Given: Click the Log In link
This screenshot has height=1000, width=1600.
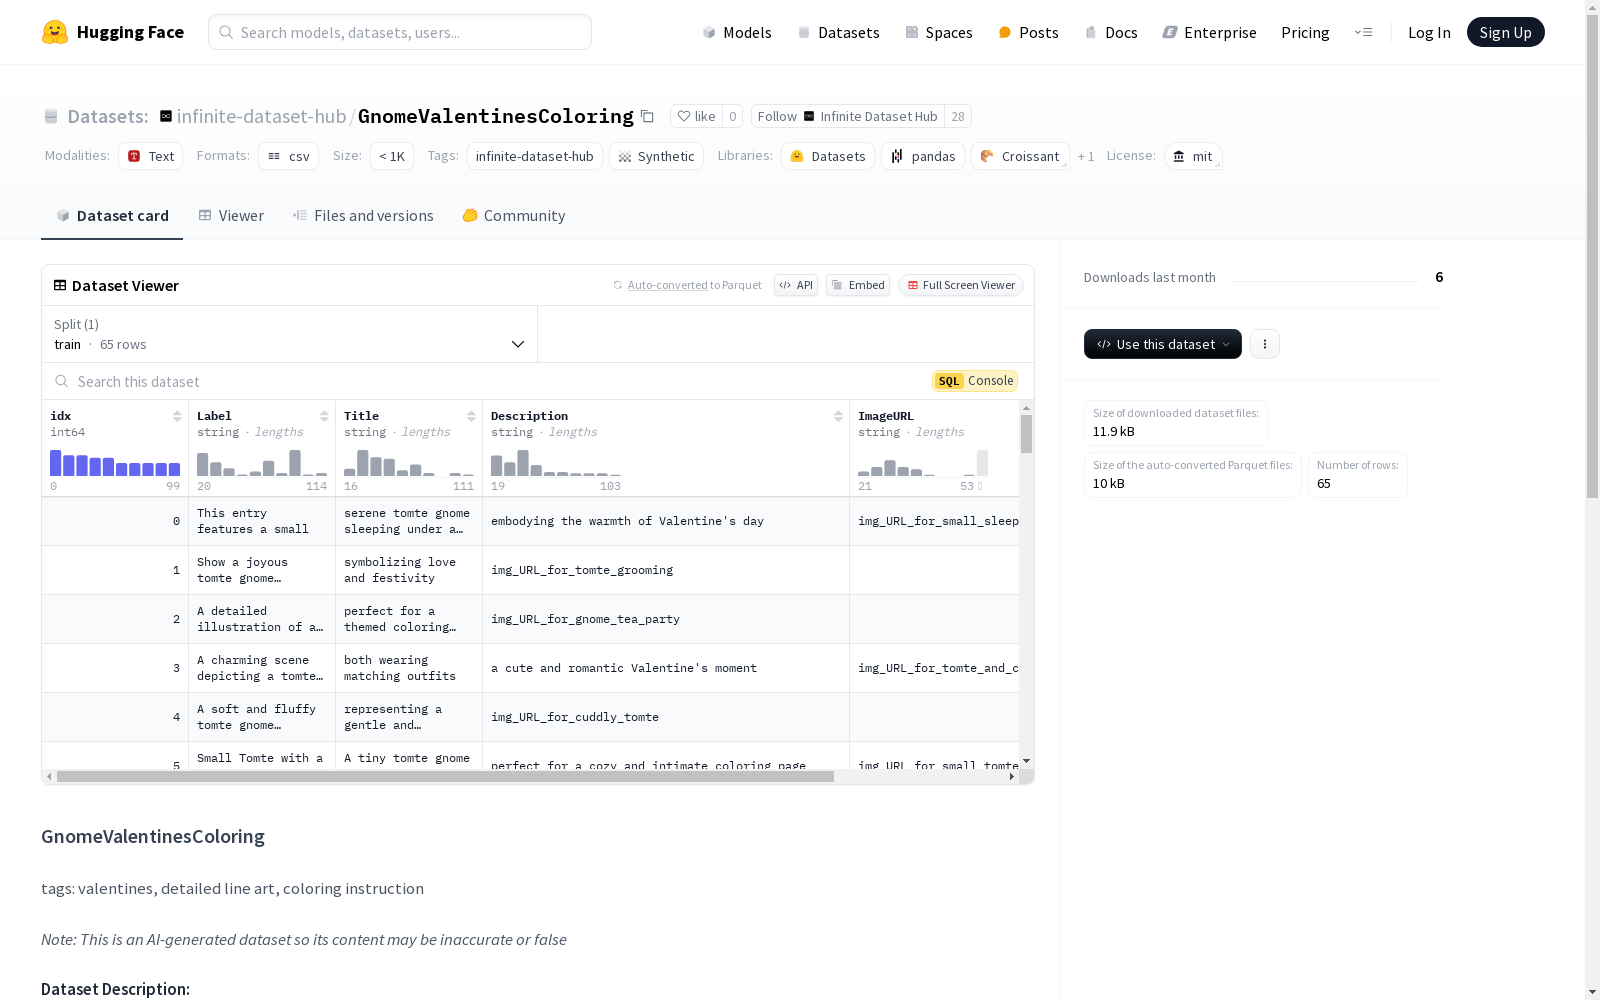Looking at the screenshot, I should pos(1429,32).
